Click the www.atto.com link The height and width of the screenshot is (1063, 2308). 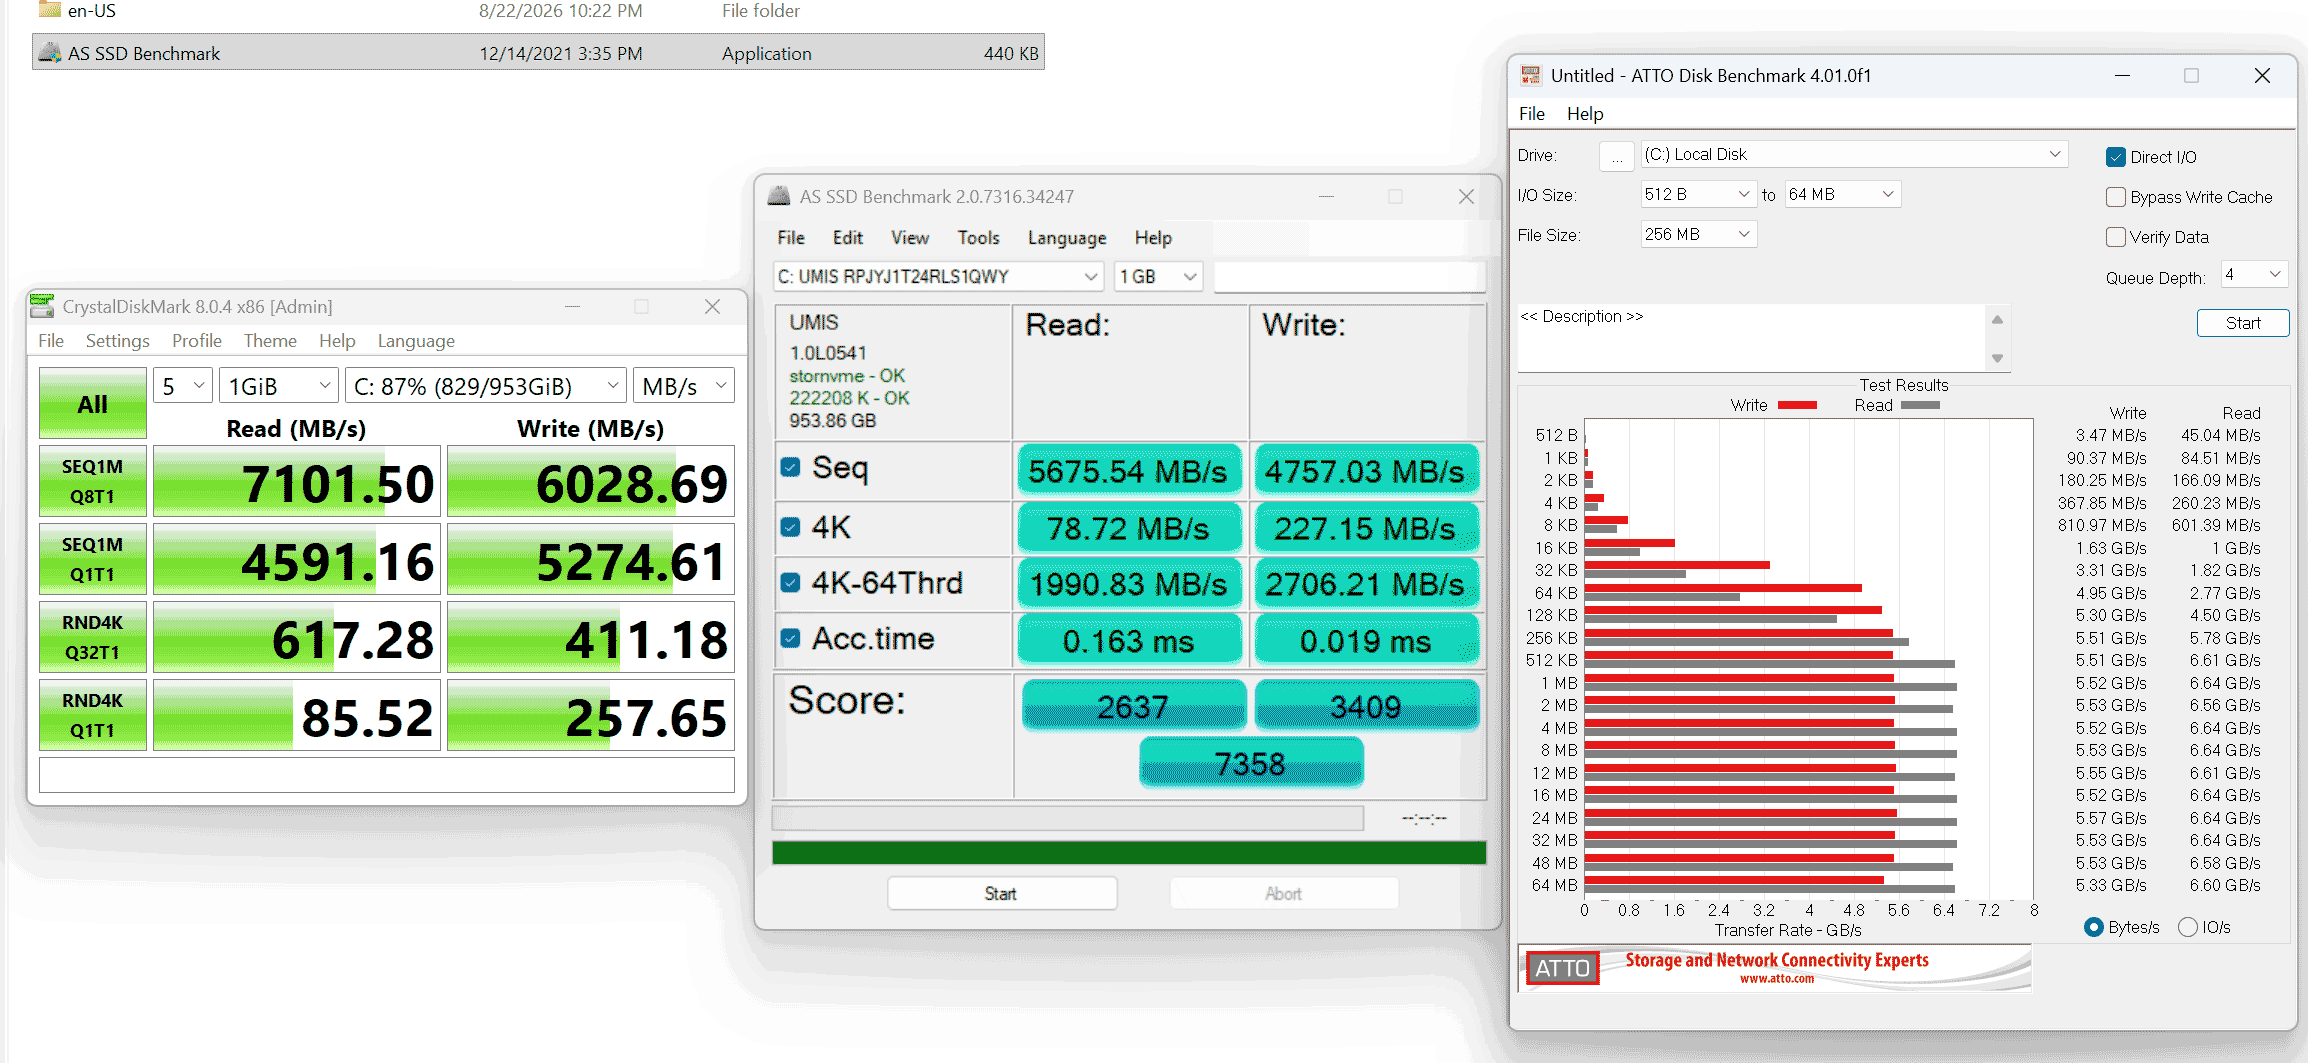point(1776,979)
